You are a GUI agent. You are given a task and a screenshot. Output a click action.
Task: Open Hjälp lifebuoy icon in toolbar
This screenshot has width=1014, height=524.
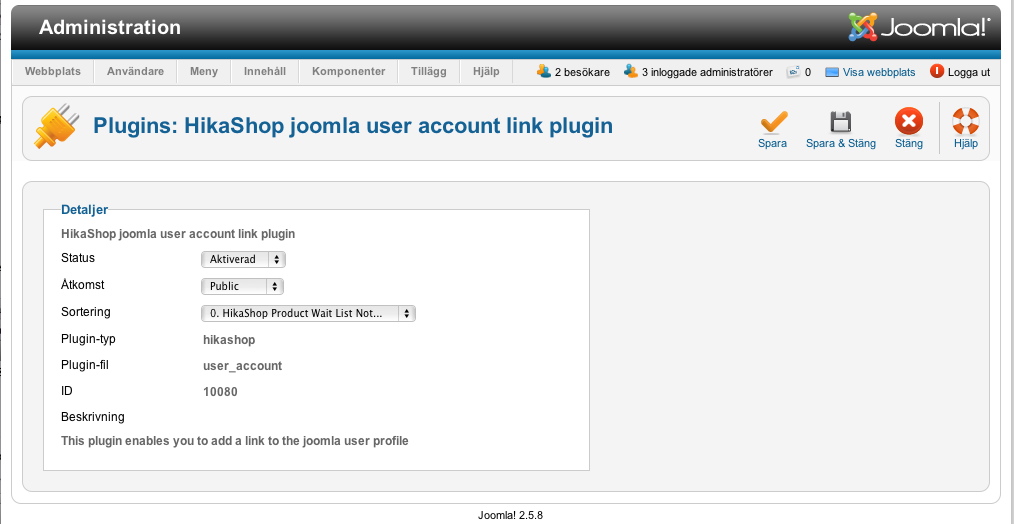pyautogui.click(x=965, y=122)
